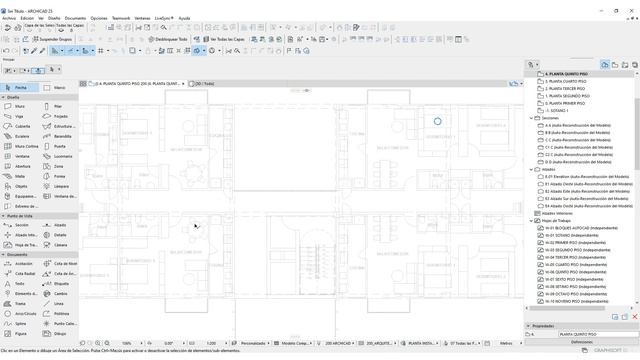Select the Arco/Círculo tool
This screenshot has height=360, width=640.
click(20, 314)
